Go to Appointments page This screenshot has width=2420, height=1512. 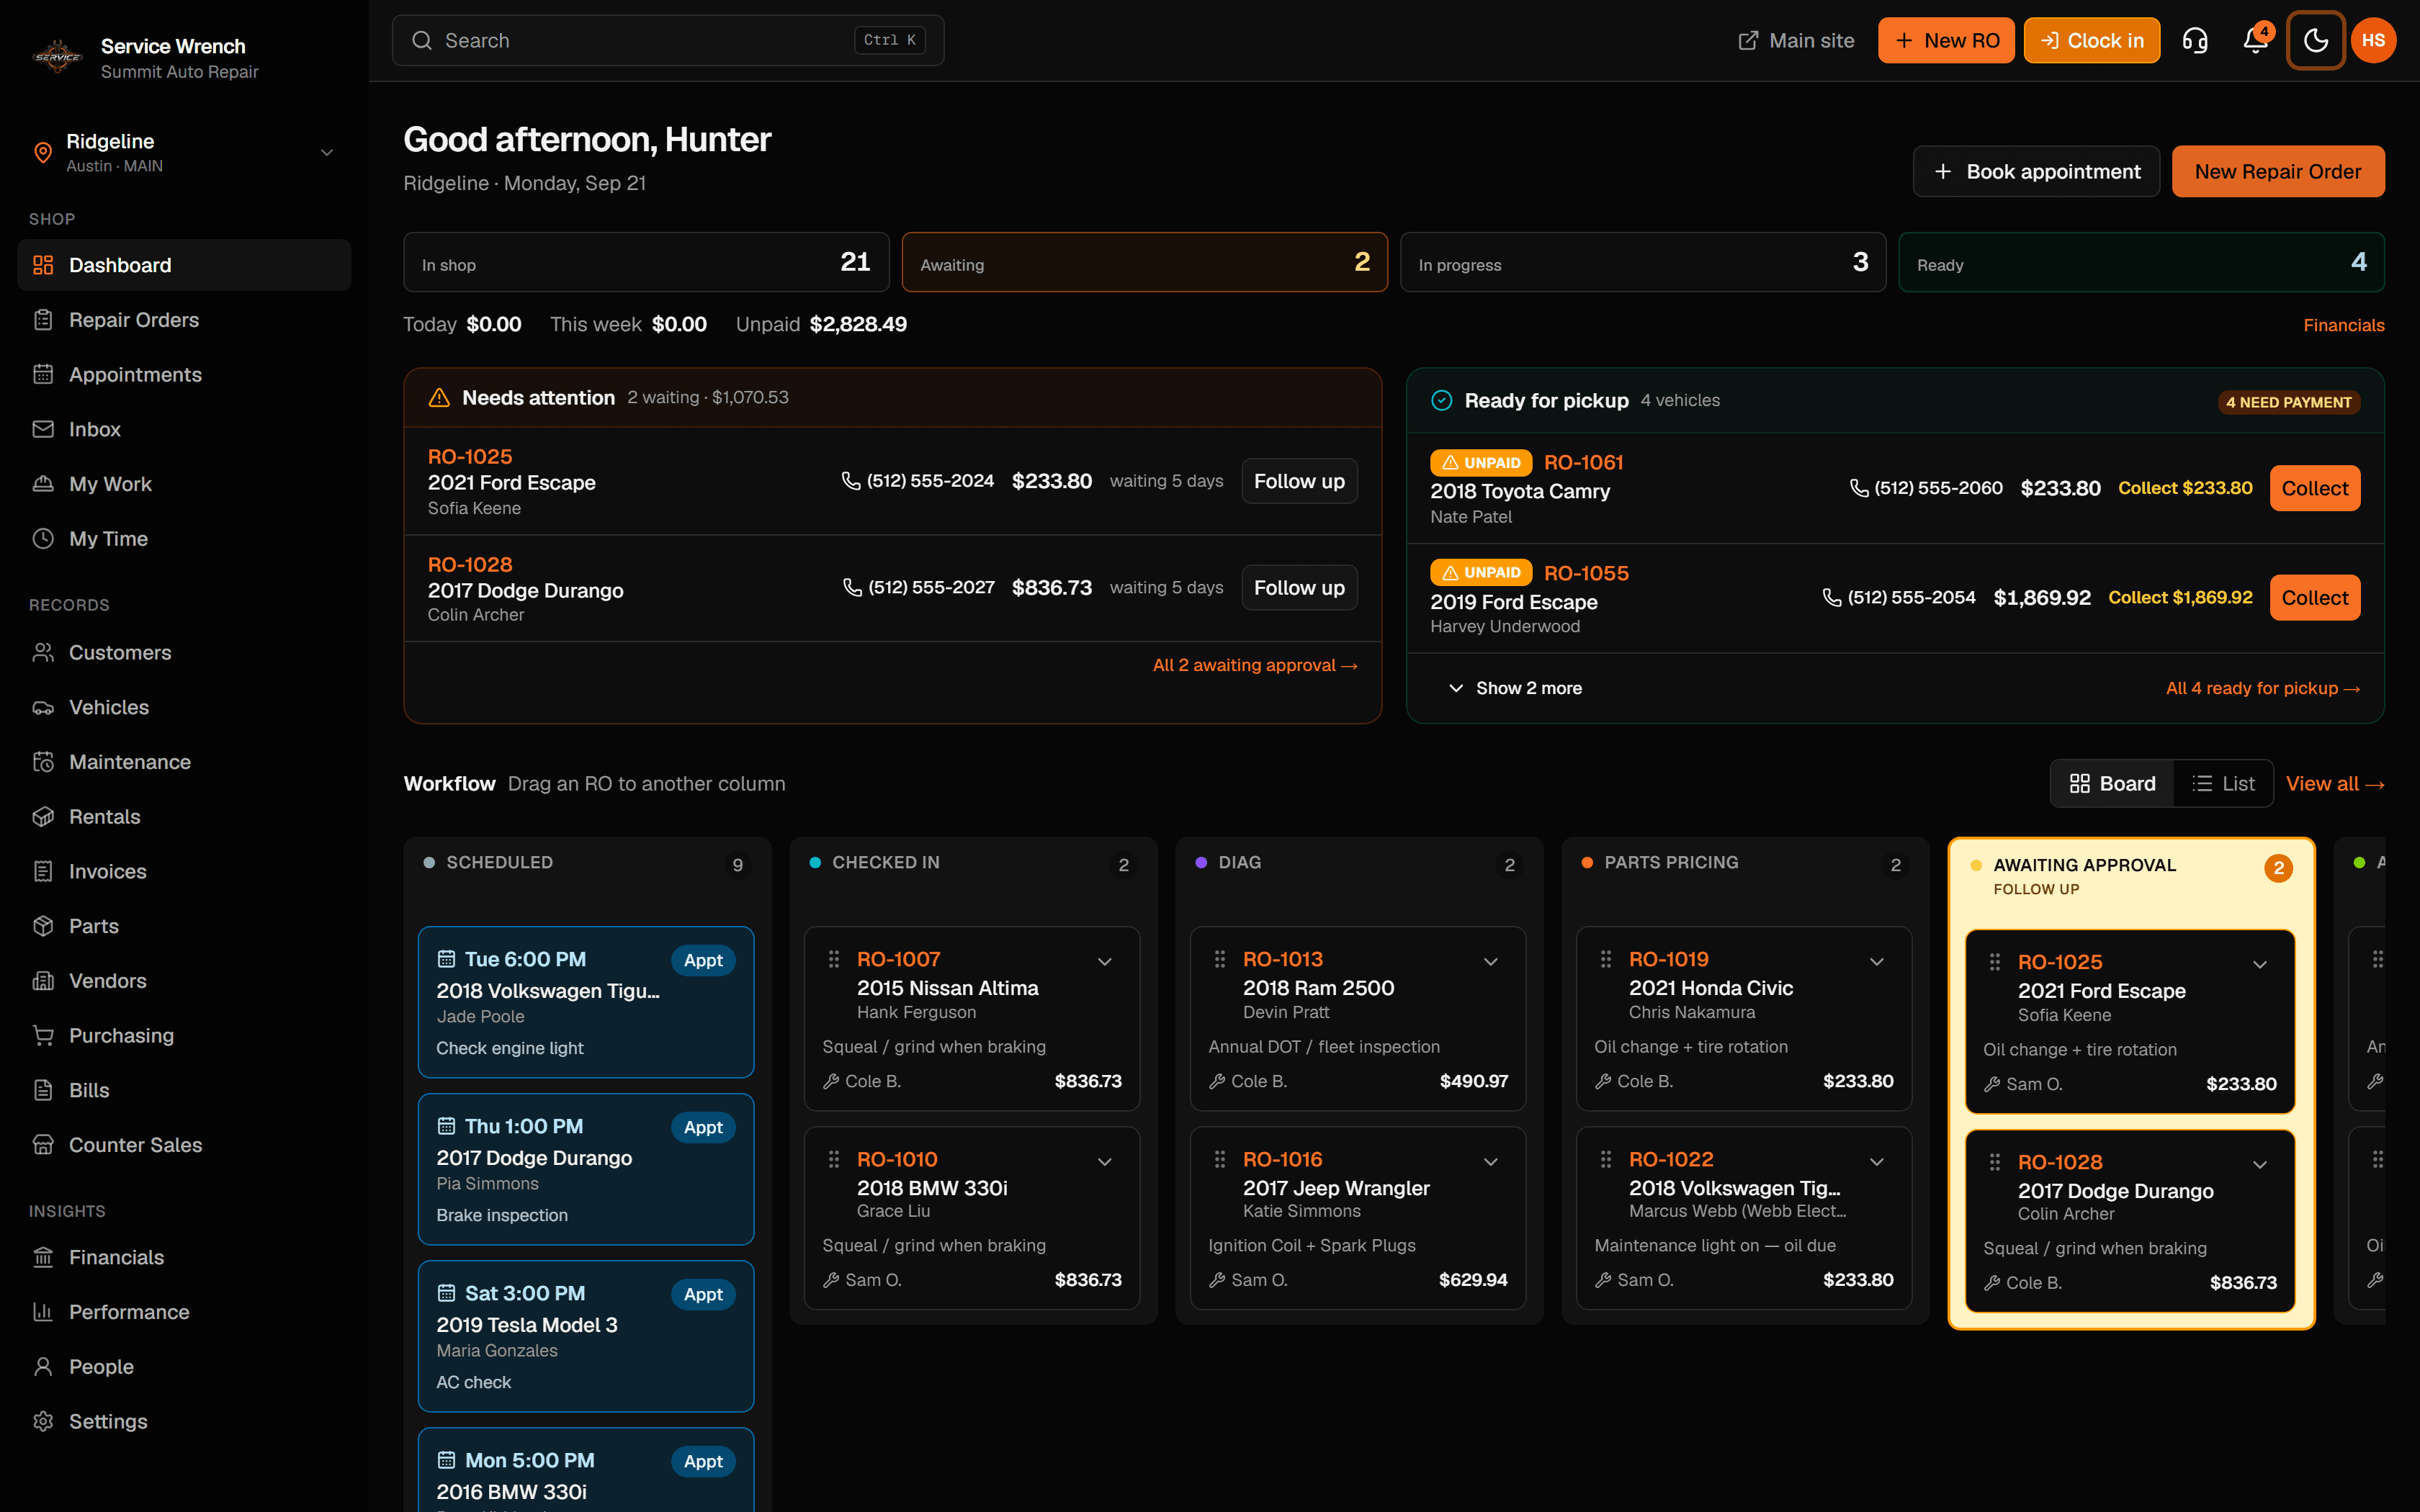[x=184, y=374]
